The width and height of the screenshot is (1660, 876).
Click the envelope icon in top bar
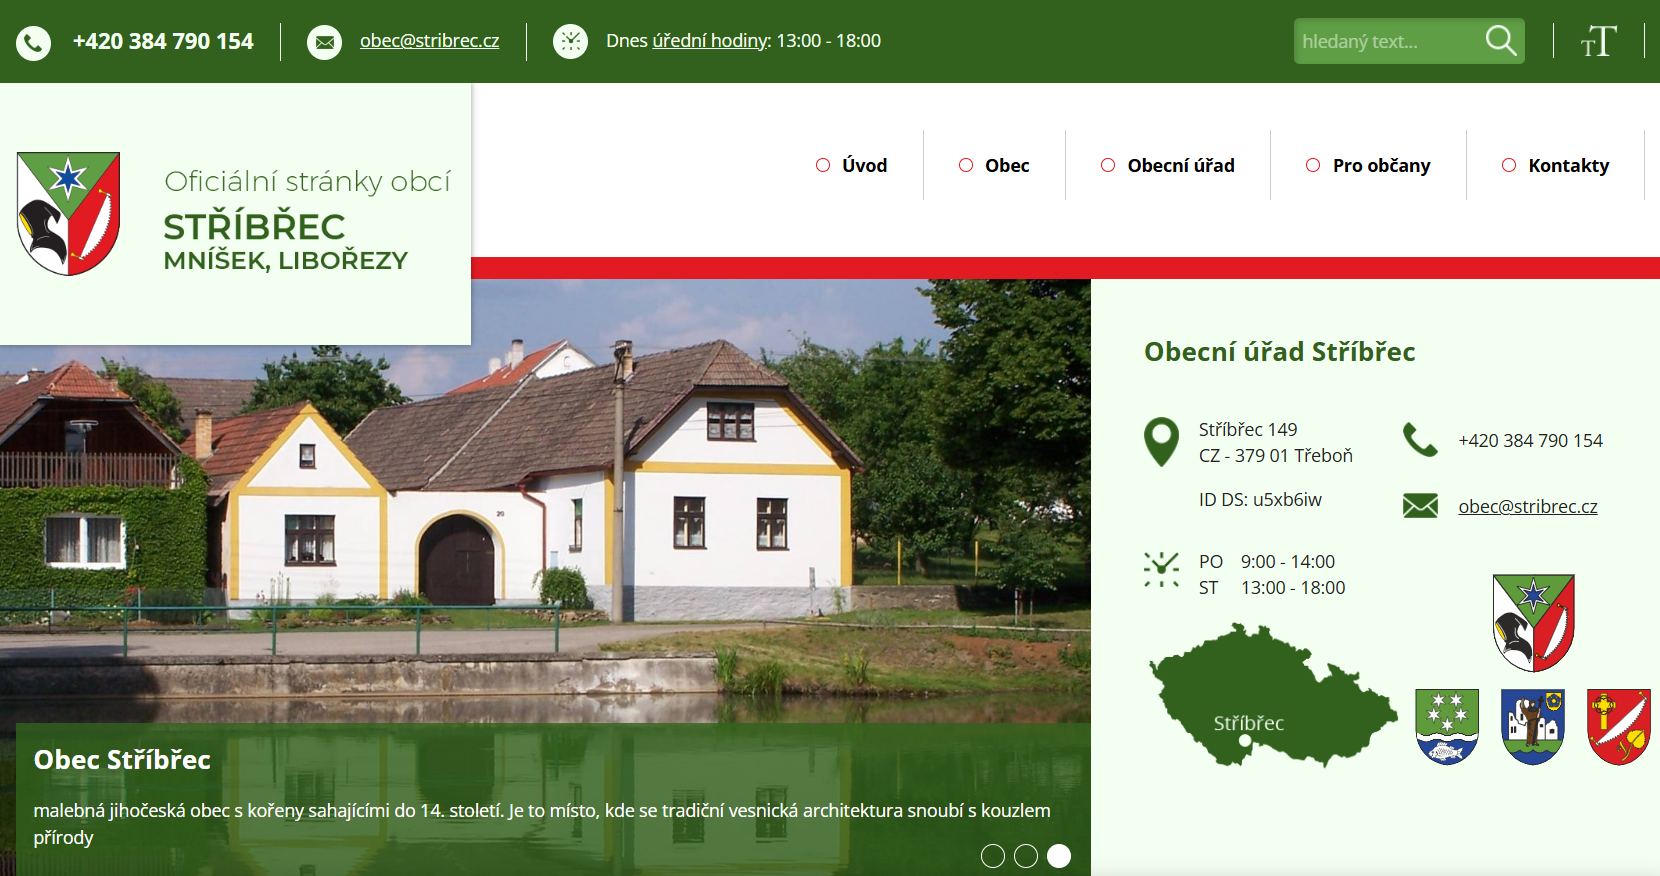tap(324, 42)
